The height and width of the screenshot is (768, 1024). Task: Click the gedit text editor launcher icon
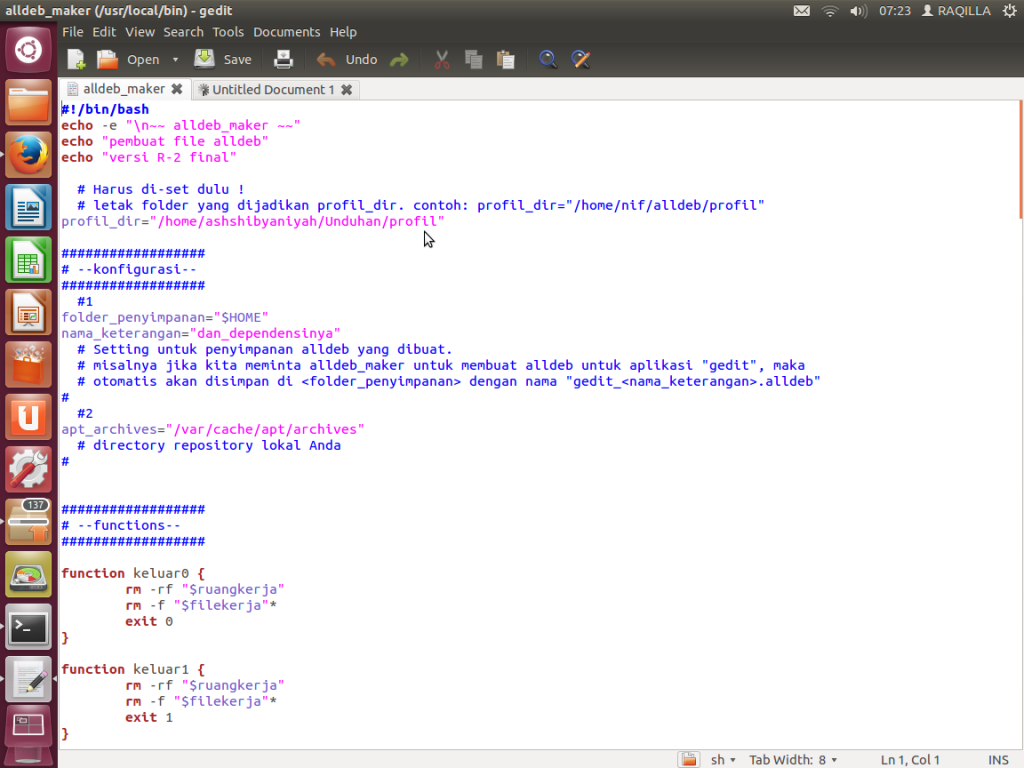(28, 679)
